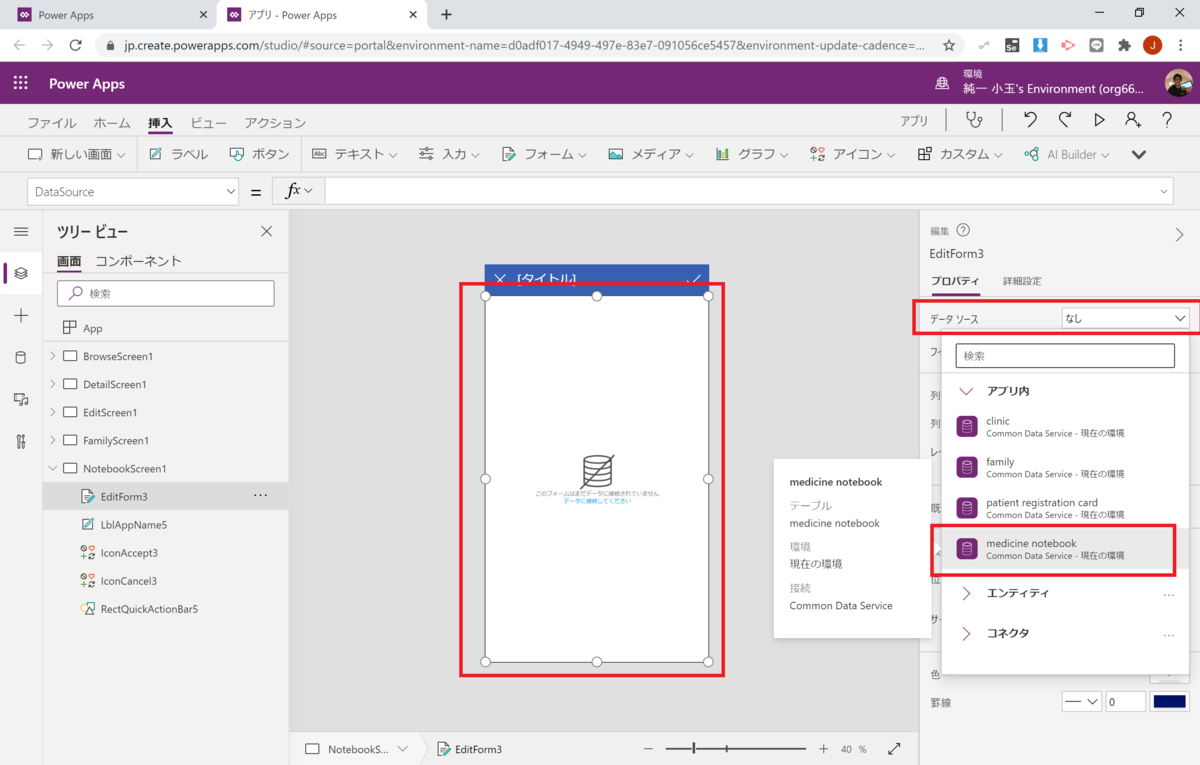Collapse the properties pane with chevron

coord(1179,235)
